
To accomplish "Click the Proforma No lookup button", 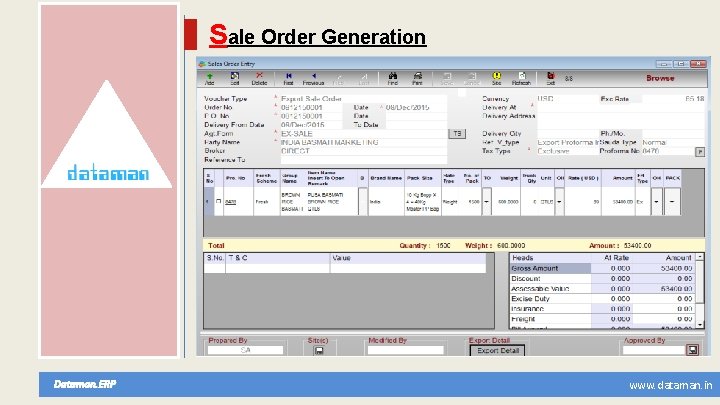I will (700, 151).
